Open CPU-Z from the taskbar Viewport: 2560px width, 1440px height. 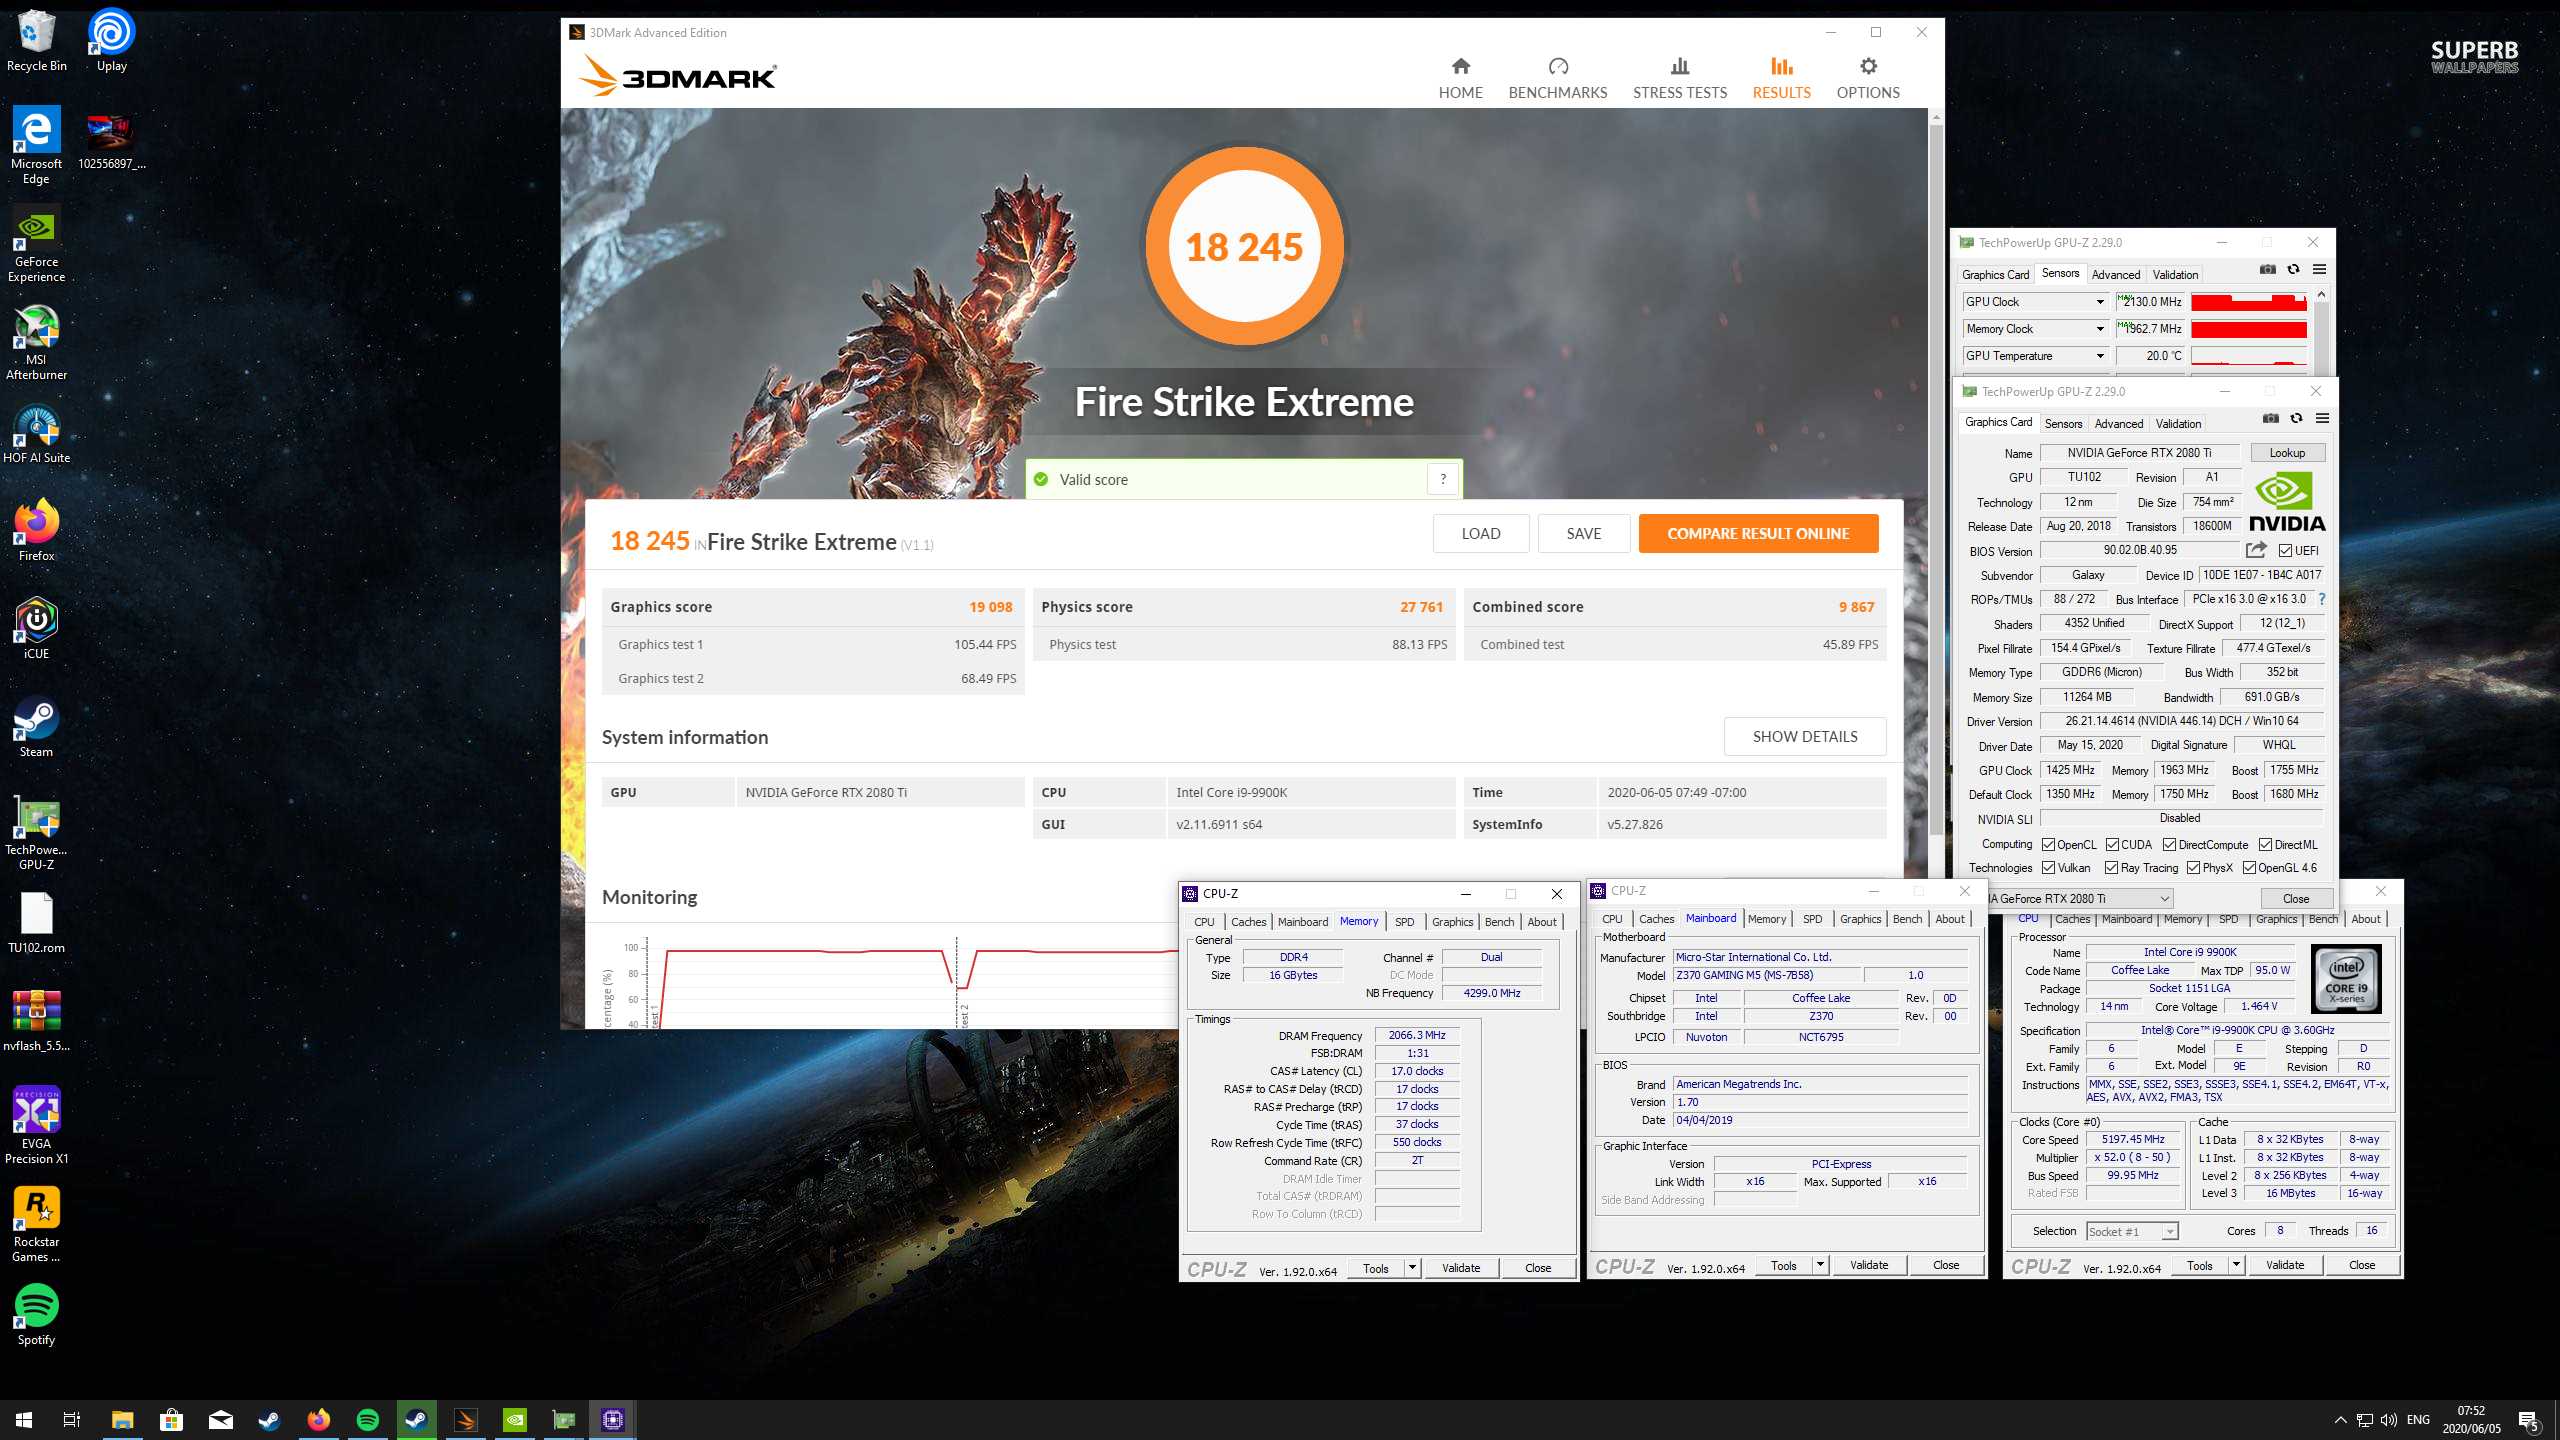point(613,1419)
